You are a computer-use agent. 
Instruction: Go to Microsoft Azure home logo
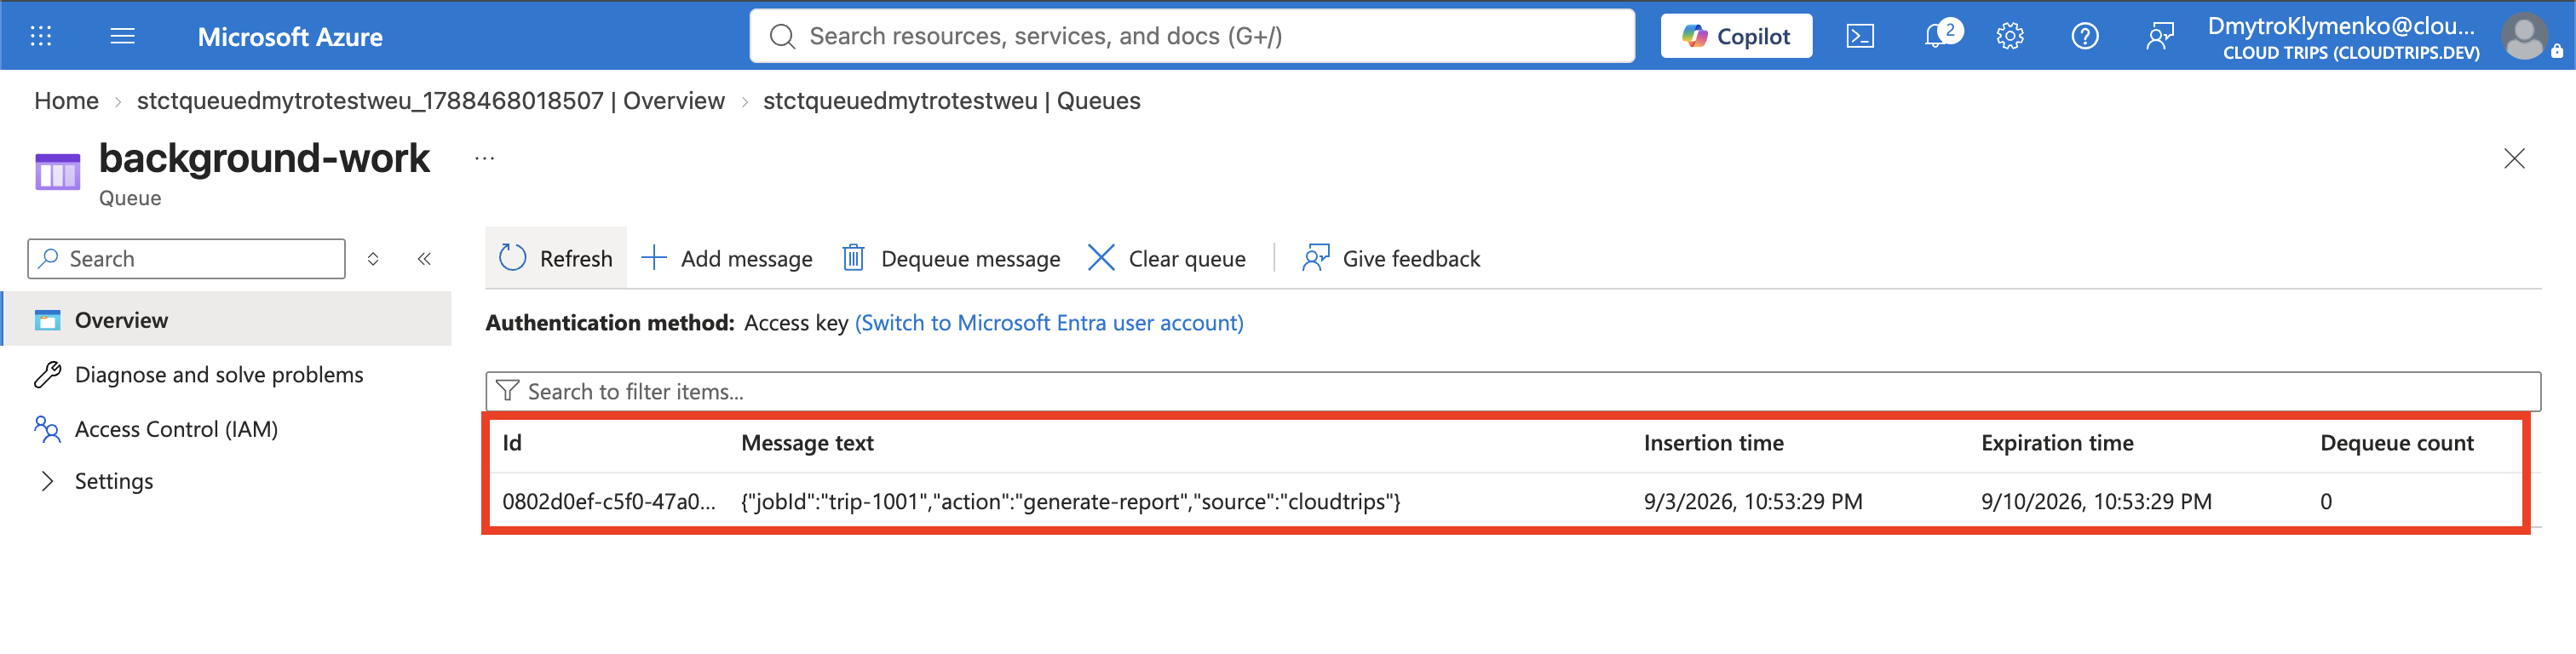click(290, 37)
